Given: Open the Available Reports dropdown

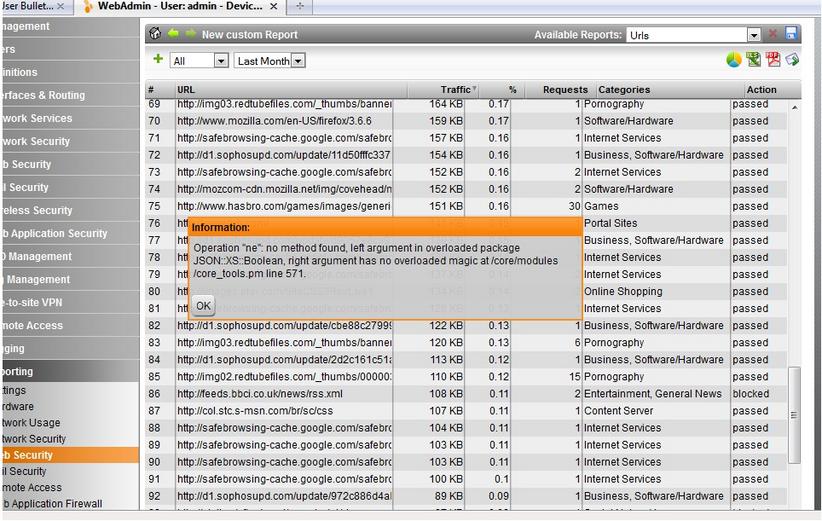Looking at the screenshot, I should coord(753,34).
